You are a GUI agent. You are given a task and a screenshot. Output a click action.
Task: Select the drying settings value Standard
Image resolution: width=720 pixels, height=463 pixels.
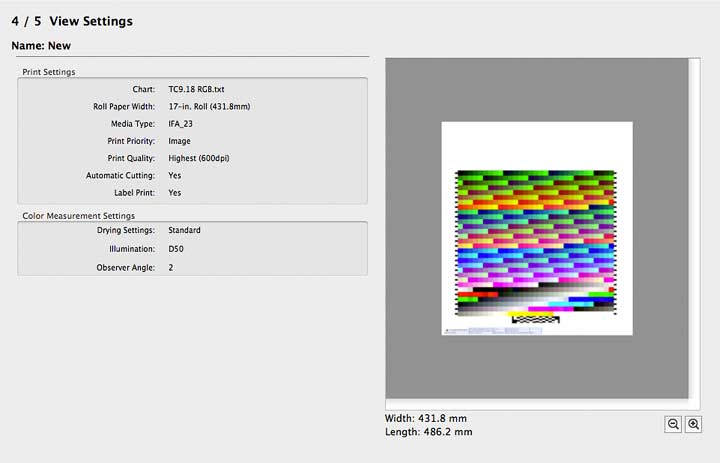point(184,230)
